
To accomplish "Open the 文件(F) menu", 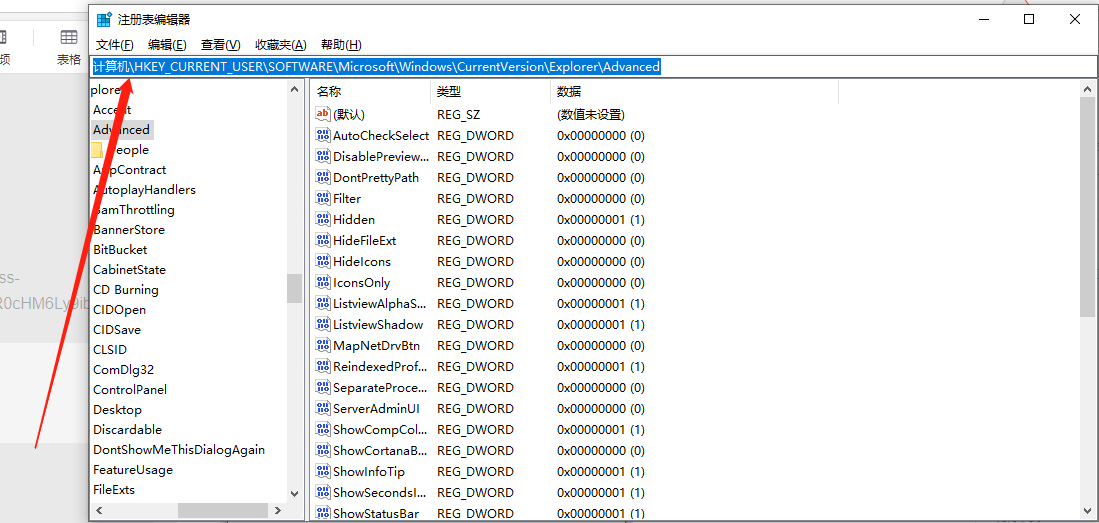I will 114,45.
